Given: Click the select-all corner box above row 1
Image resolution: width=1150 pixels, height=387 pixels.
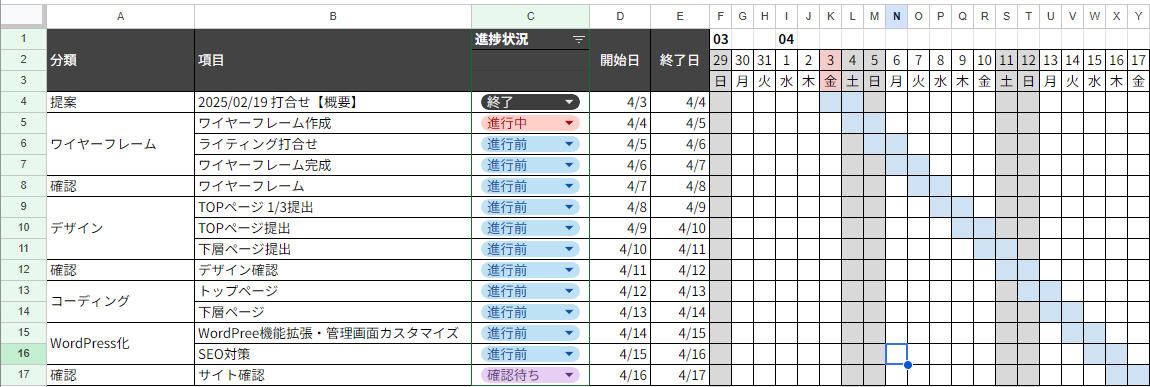Looking at the screenshot, I should coord(23,16).
